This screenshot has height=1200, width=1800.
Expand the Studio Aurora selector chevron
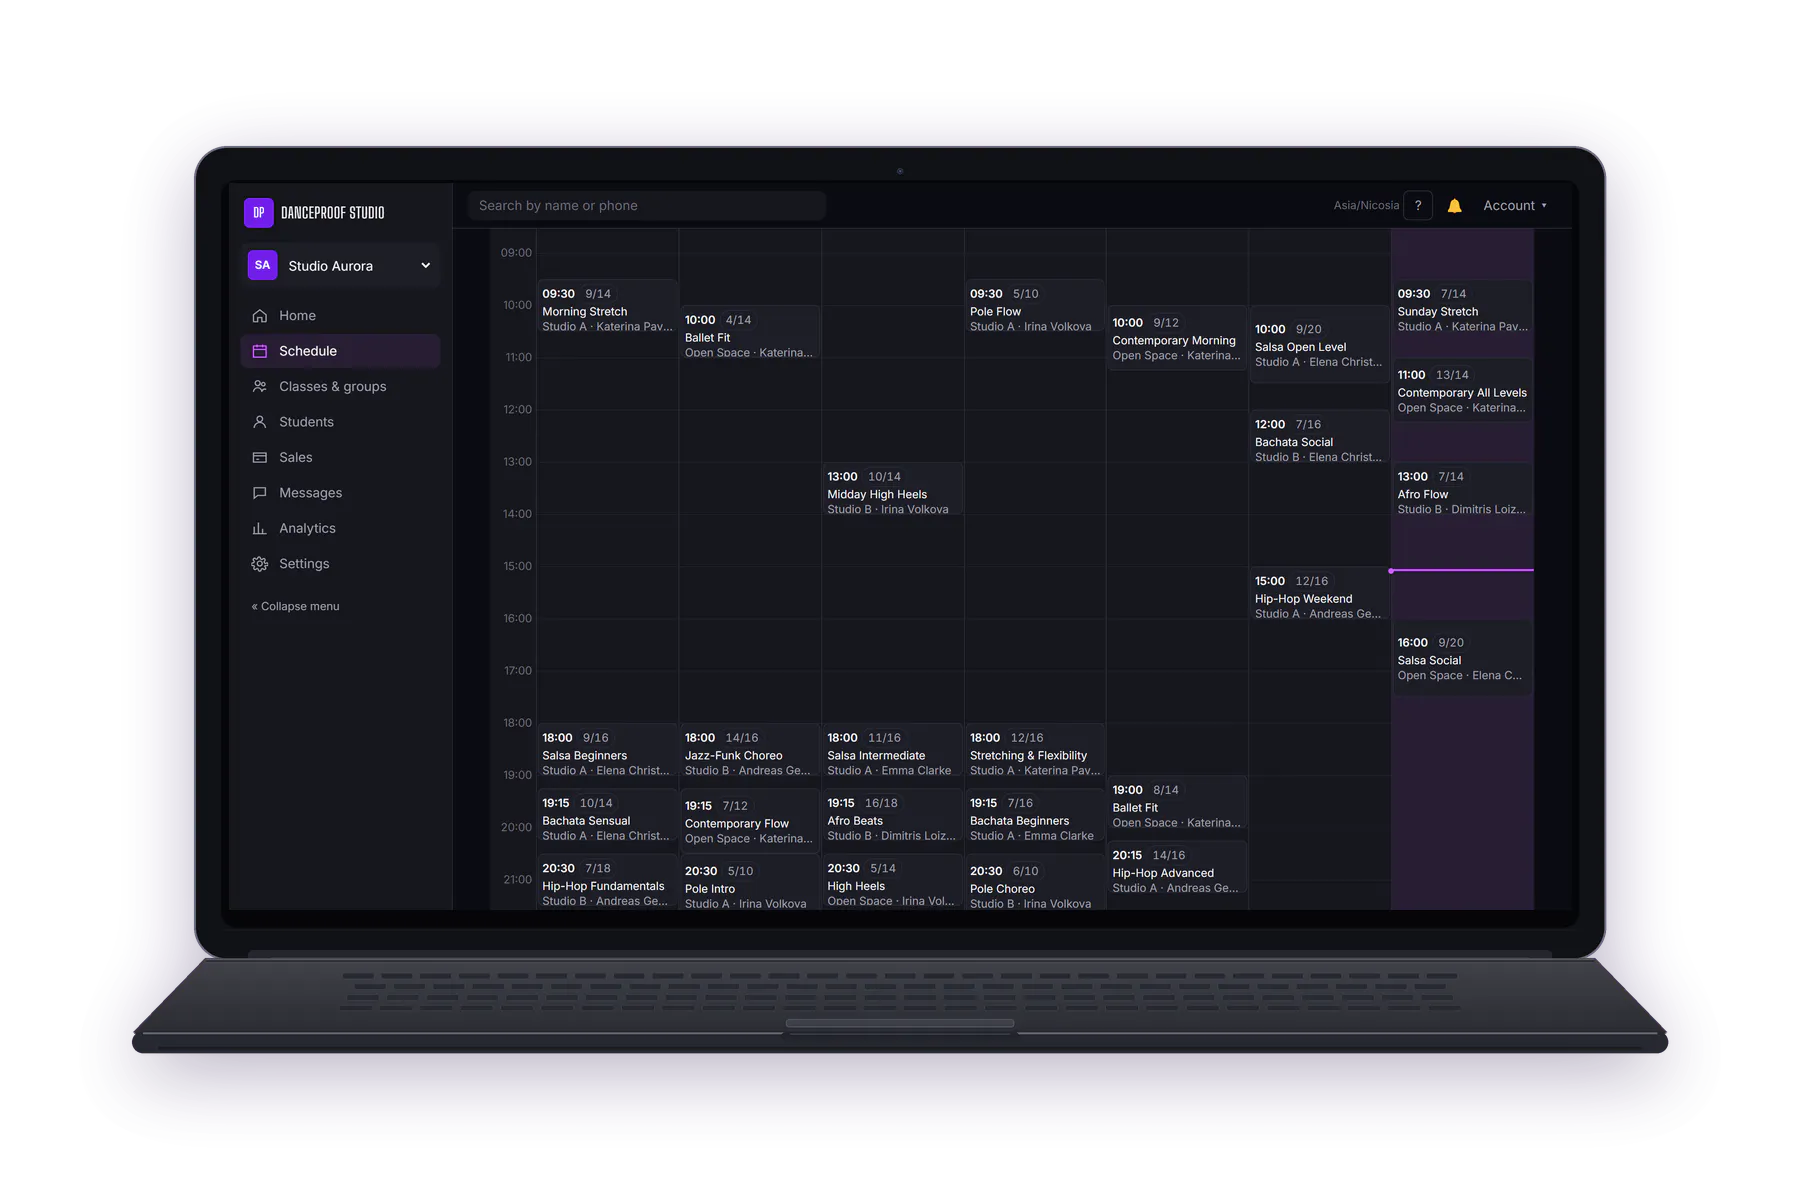[426, 266]
